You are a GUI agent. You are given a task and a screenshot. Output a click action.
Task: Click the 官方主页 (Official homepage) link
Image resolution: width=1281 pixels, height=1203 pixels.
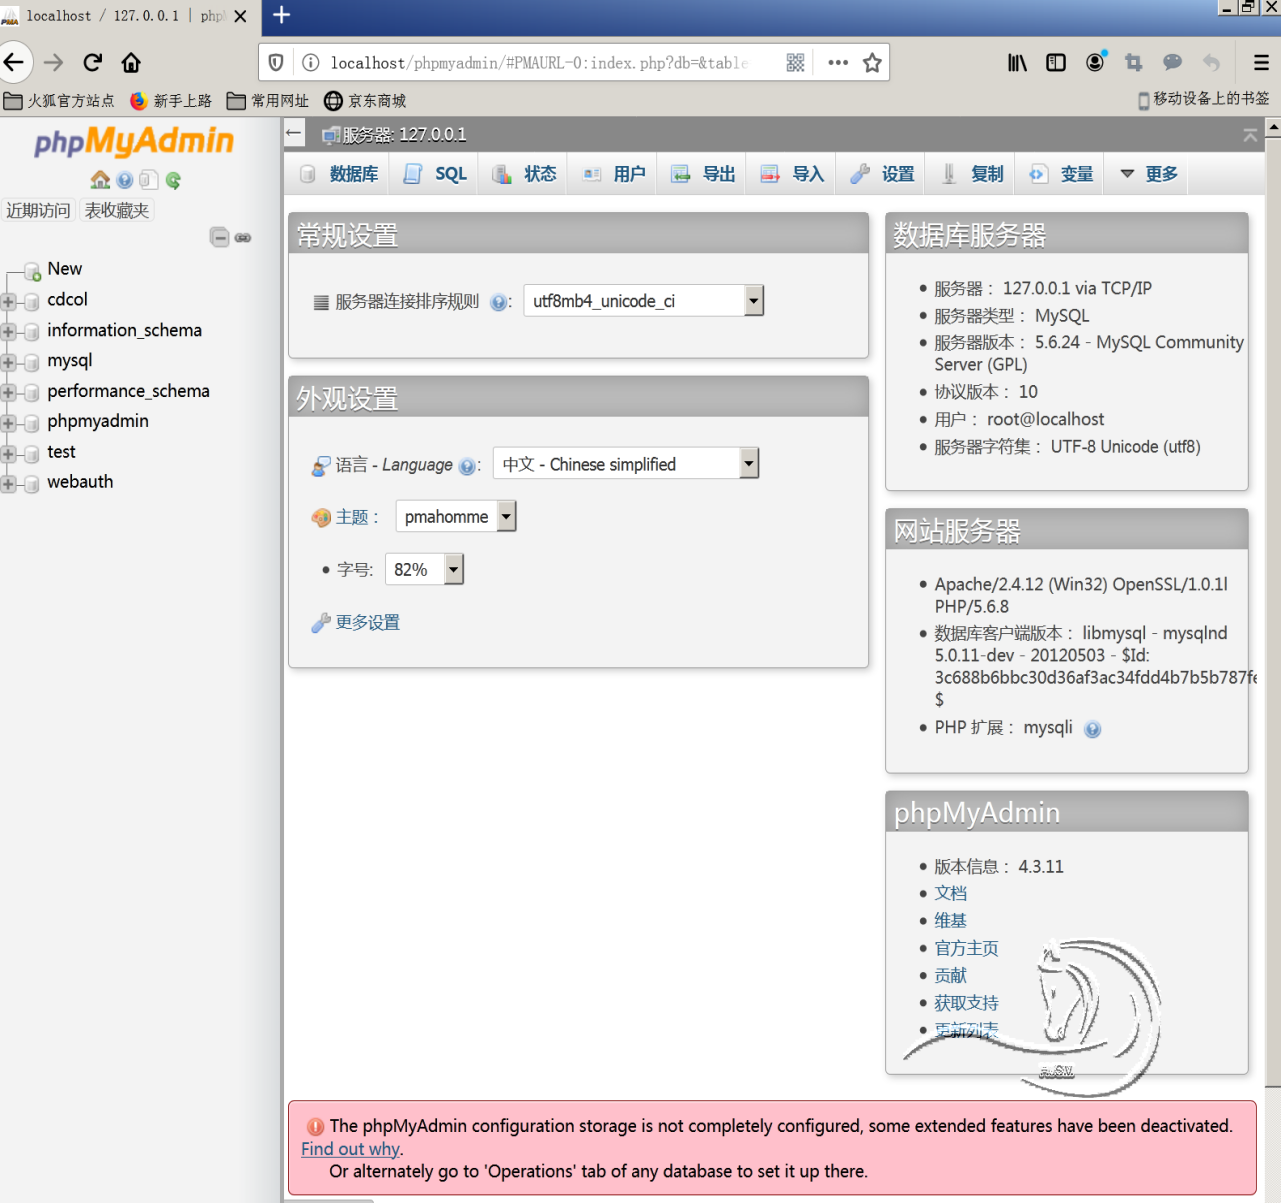(966, 948)
